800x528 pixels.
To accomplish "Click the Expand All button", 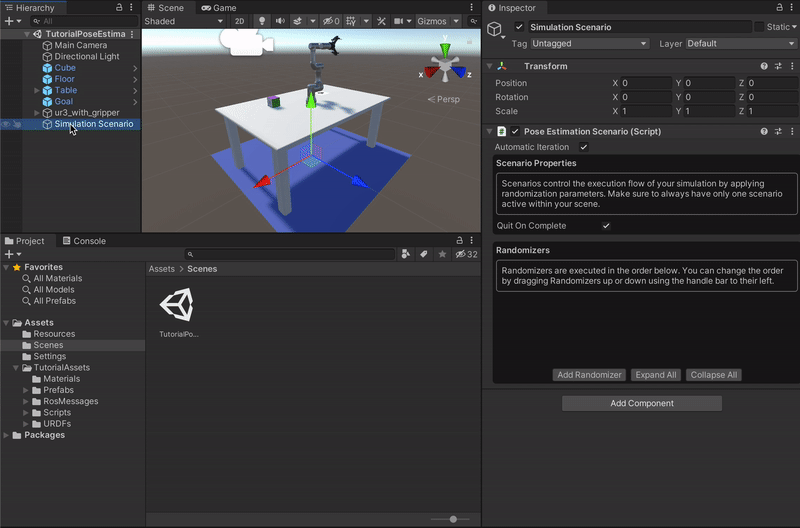I will (x=656, y=375).
